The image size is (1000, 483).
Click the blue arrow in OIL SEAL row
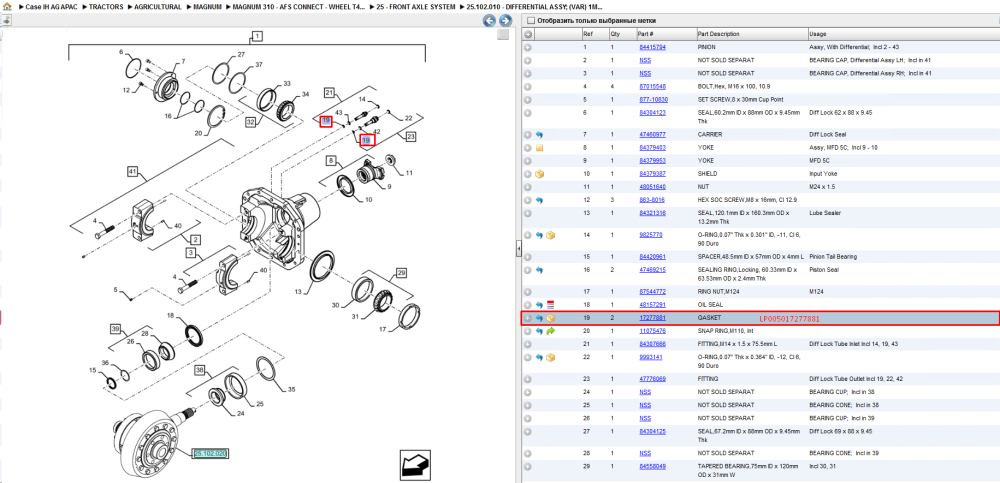pyautogui.click(x=540, y=305)
